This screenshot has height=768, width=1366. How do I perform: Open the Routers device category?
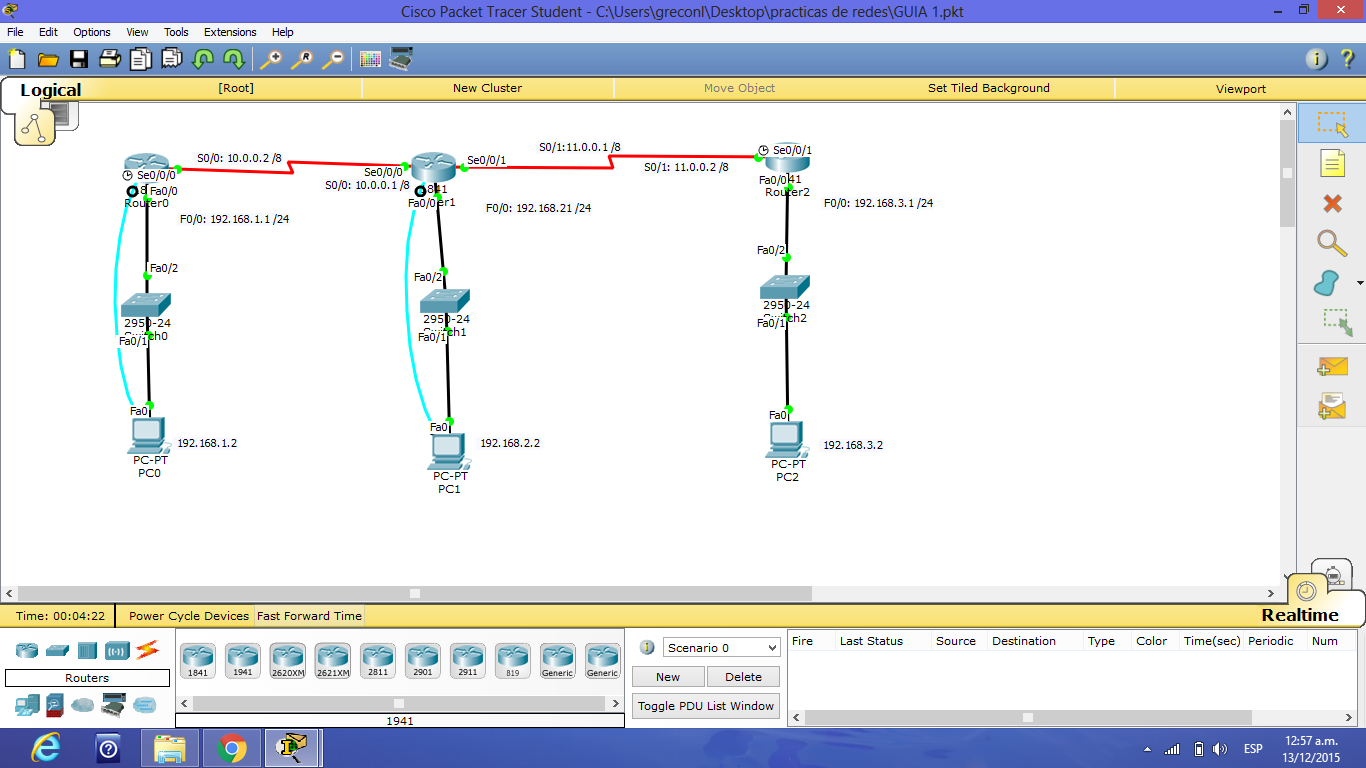[x=27, y=651]
